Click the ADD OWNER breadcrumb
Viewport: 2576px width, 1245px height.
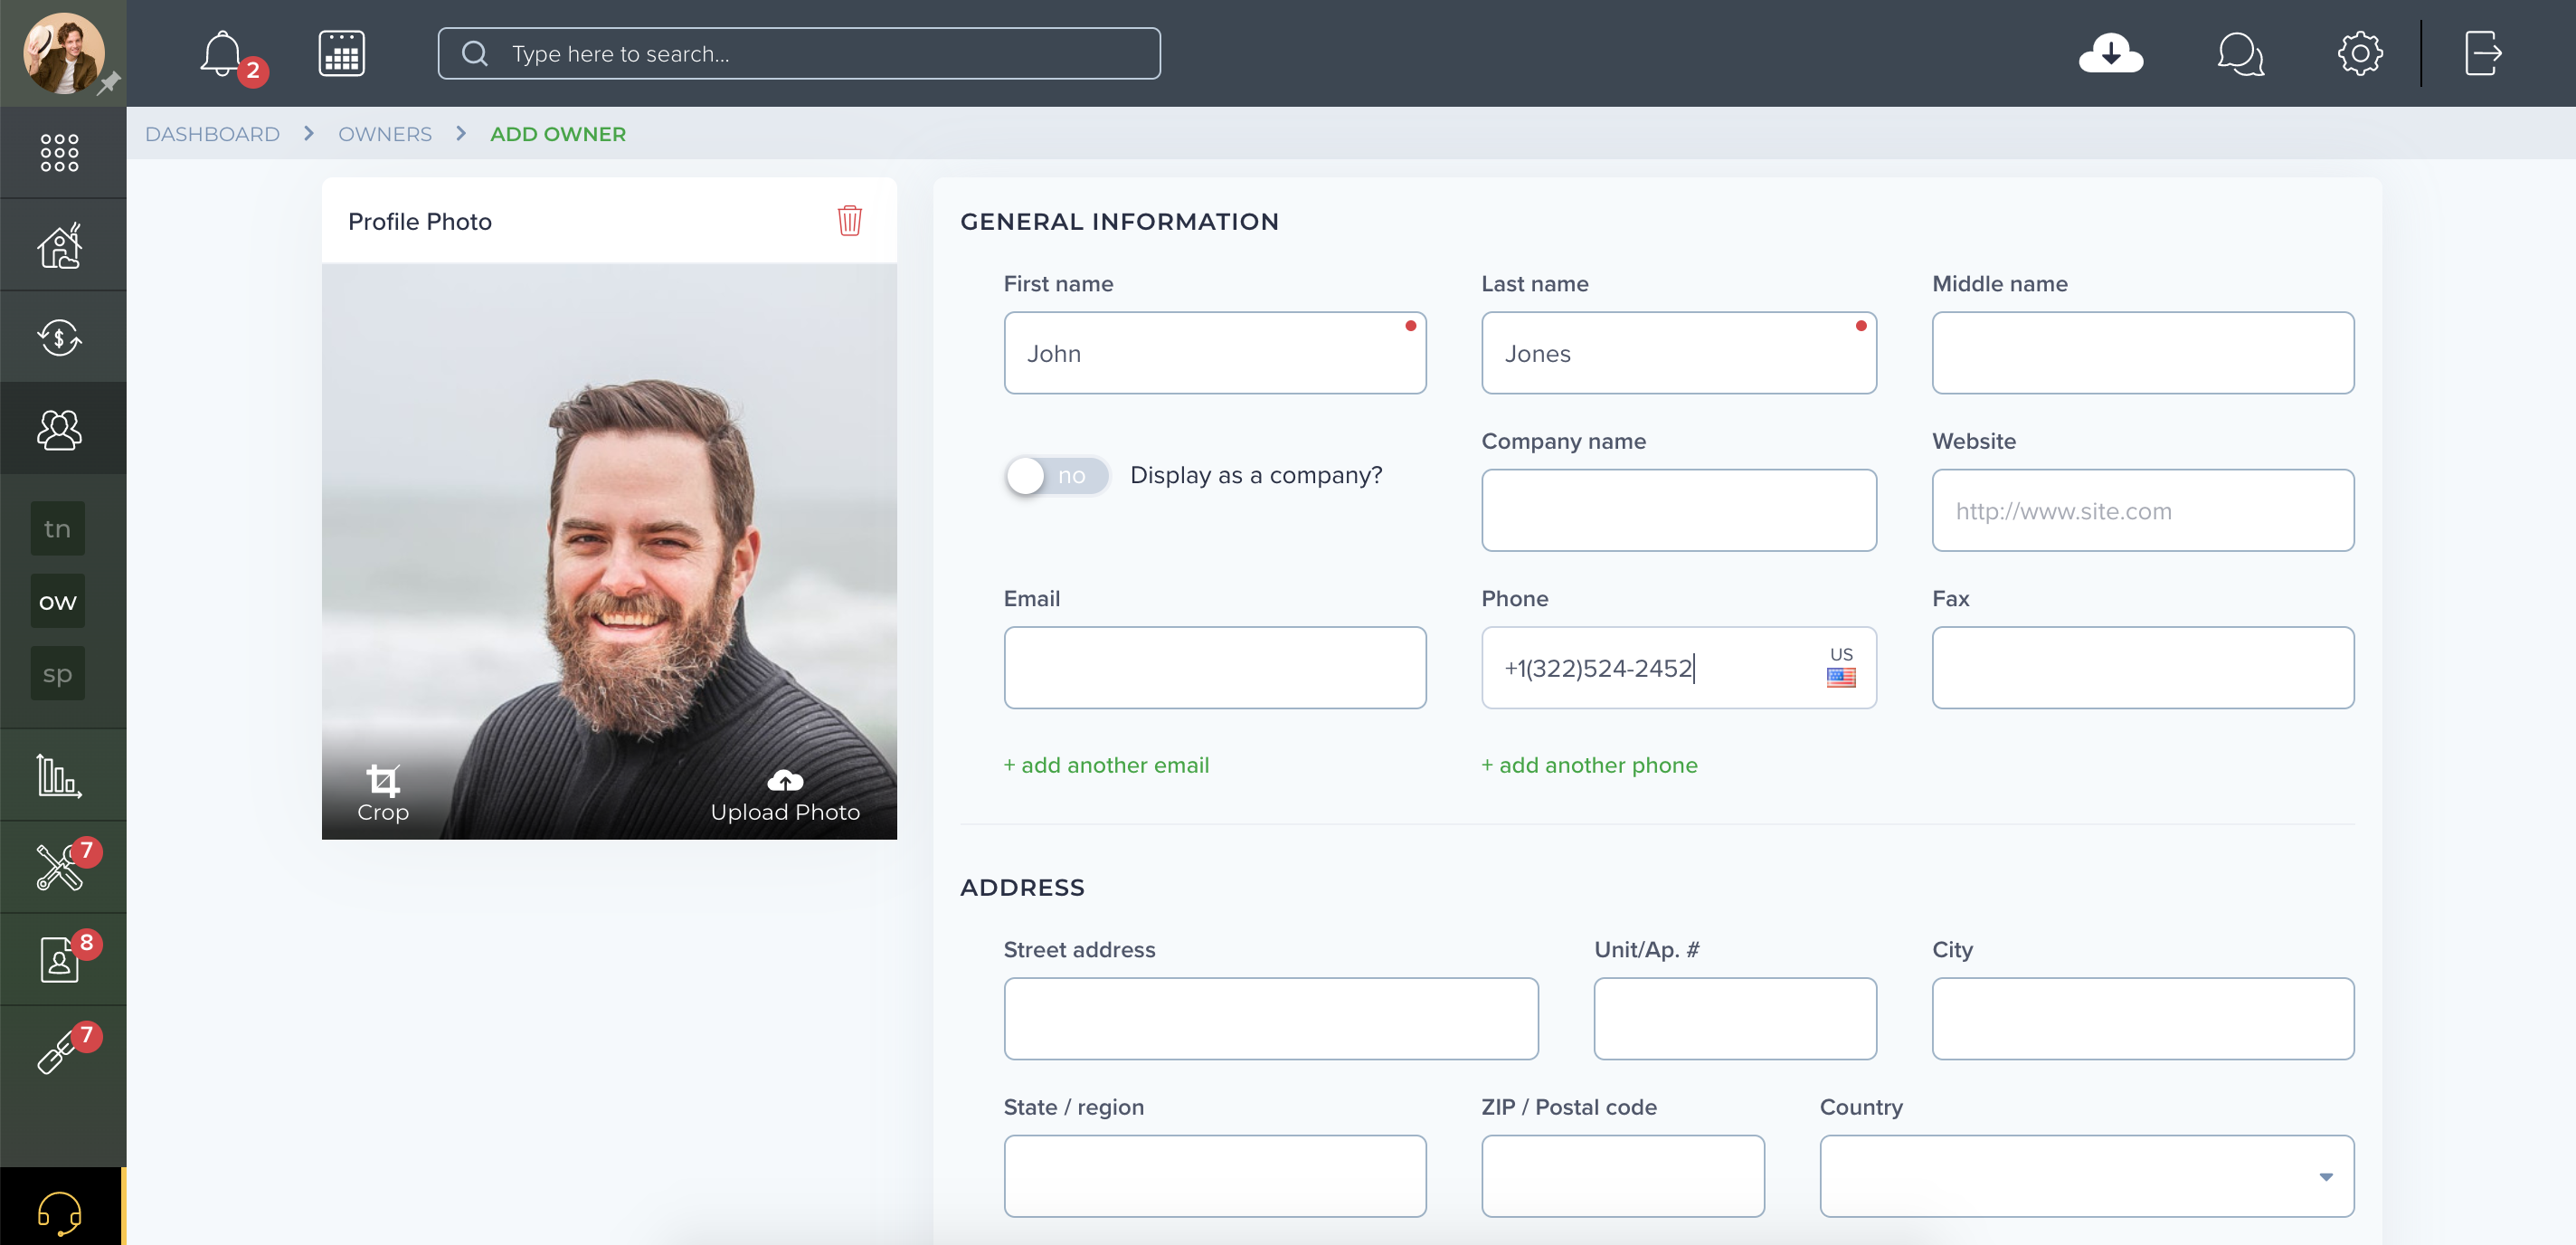click(x=558, y=133)
